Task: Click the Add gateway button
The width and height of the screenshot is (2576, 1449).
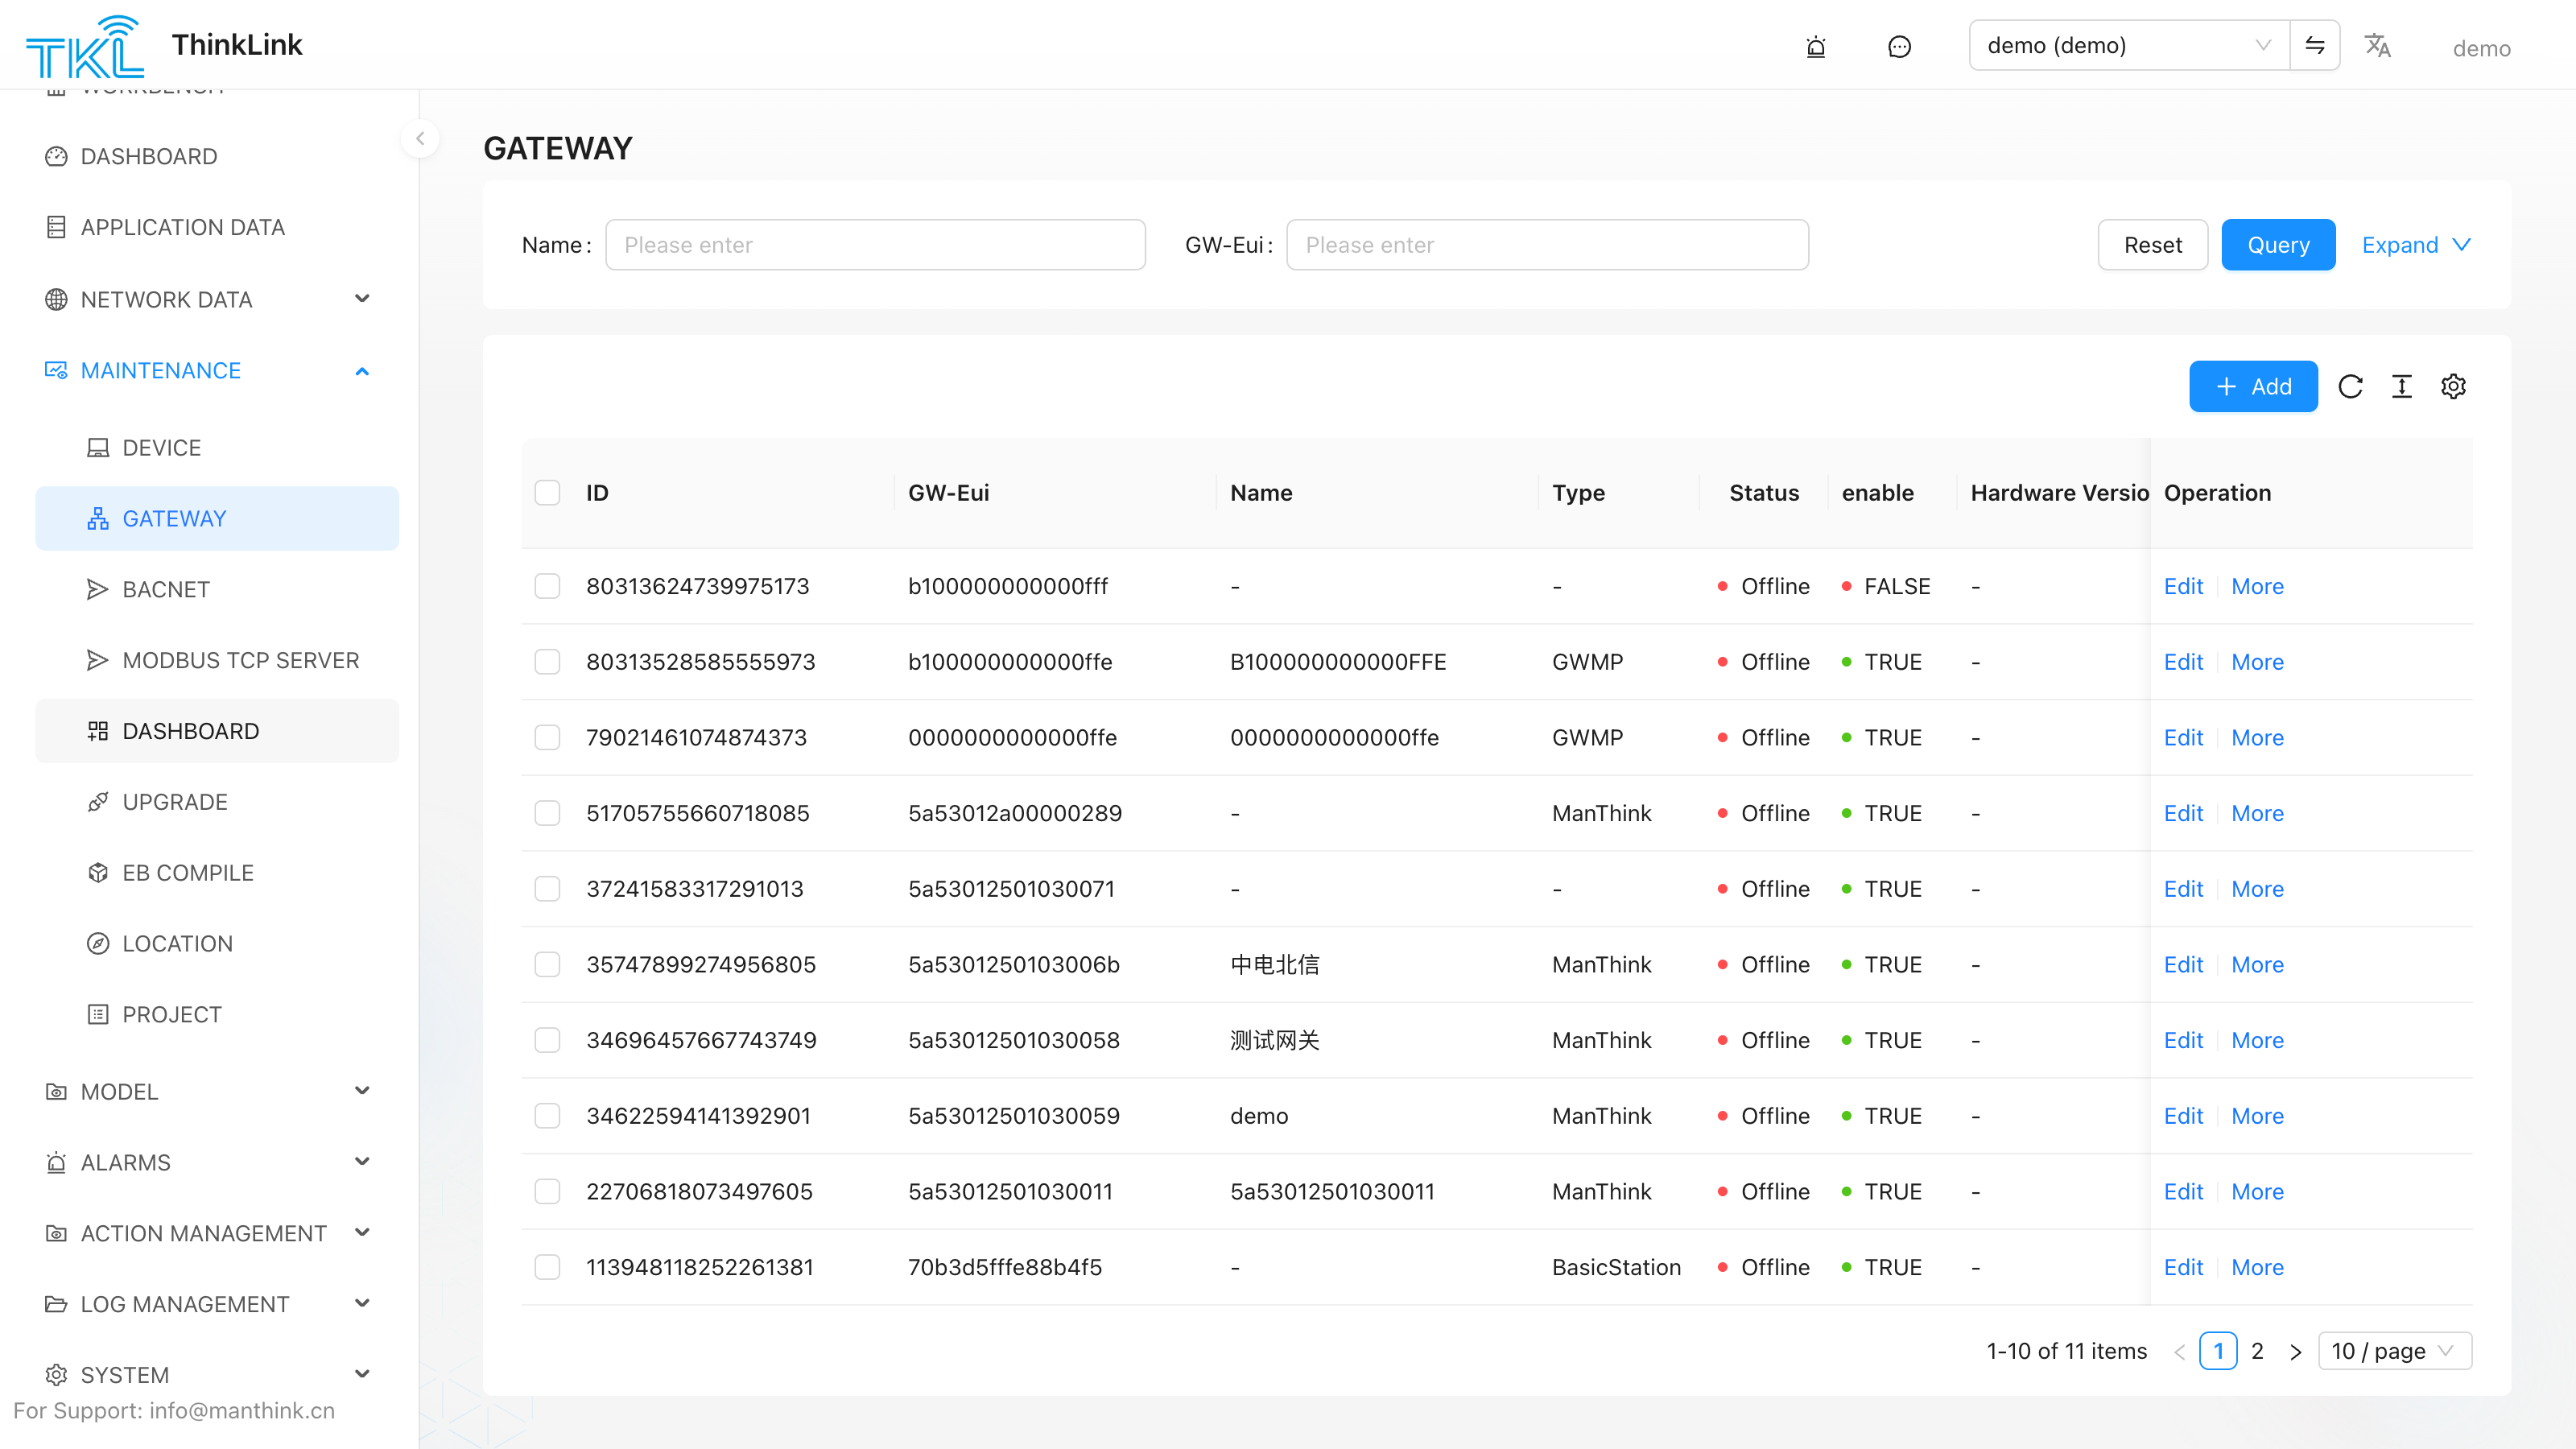Action: pos(2253,386)
